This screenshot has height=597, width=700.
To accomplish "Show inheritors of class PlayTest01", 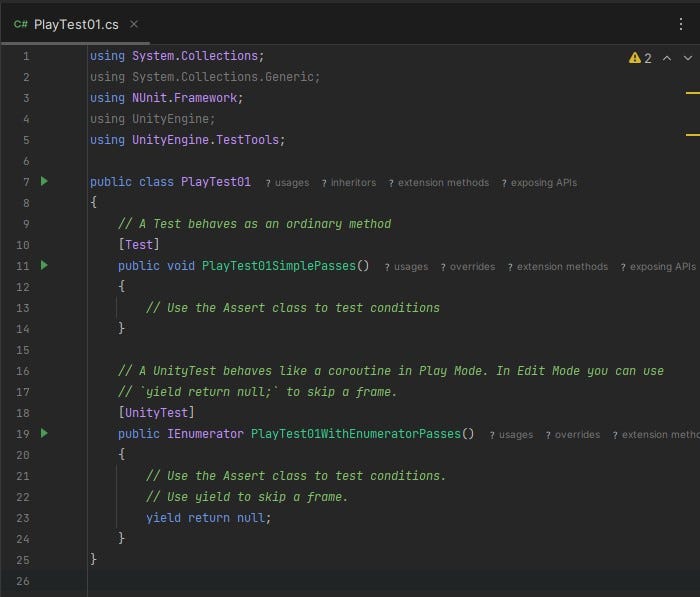I will [349, 183].
